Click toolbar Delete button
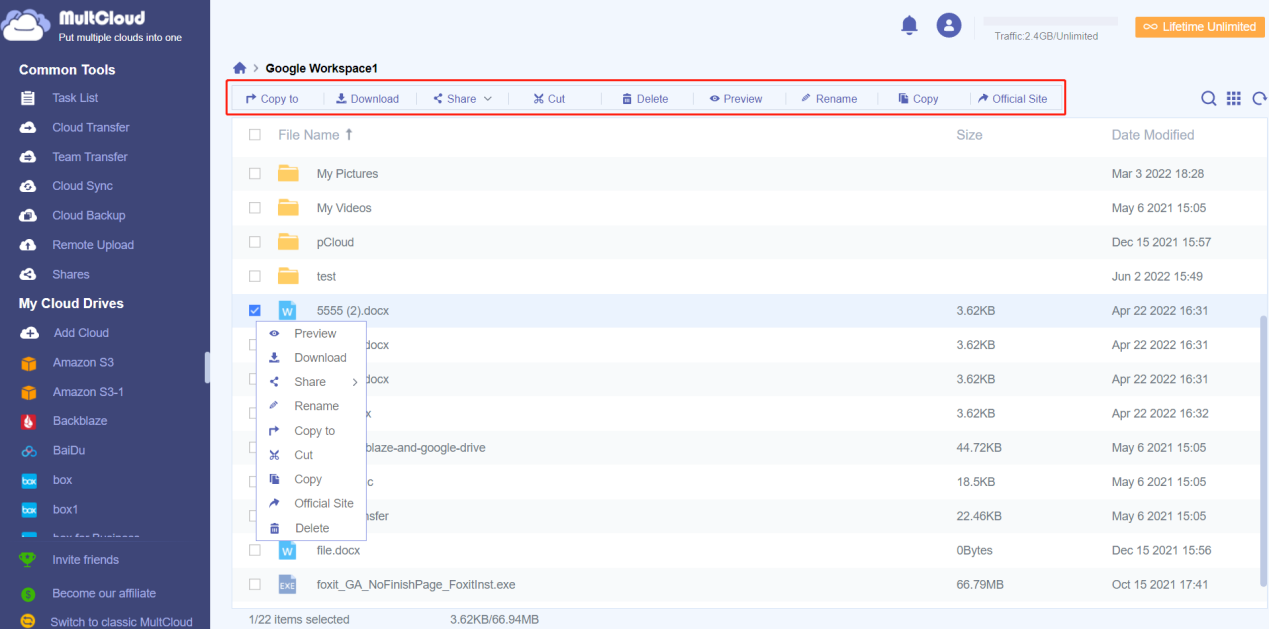Screen dimensions: 1269x629 coord(644,99)
